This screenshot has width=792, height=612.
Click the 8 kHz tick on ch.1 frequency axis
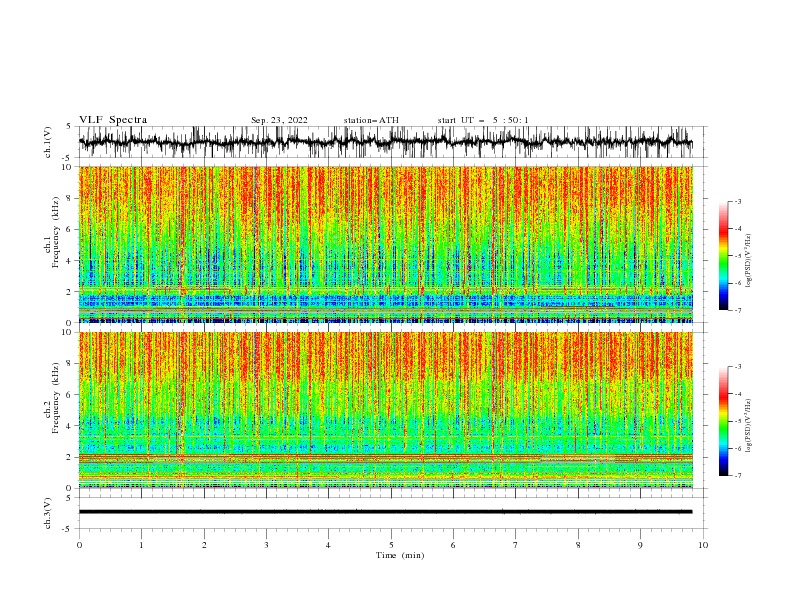tap(70, 198)
